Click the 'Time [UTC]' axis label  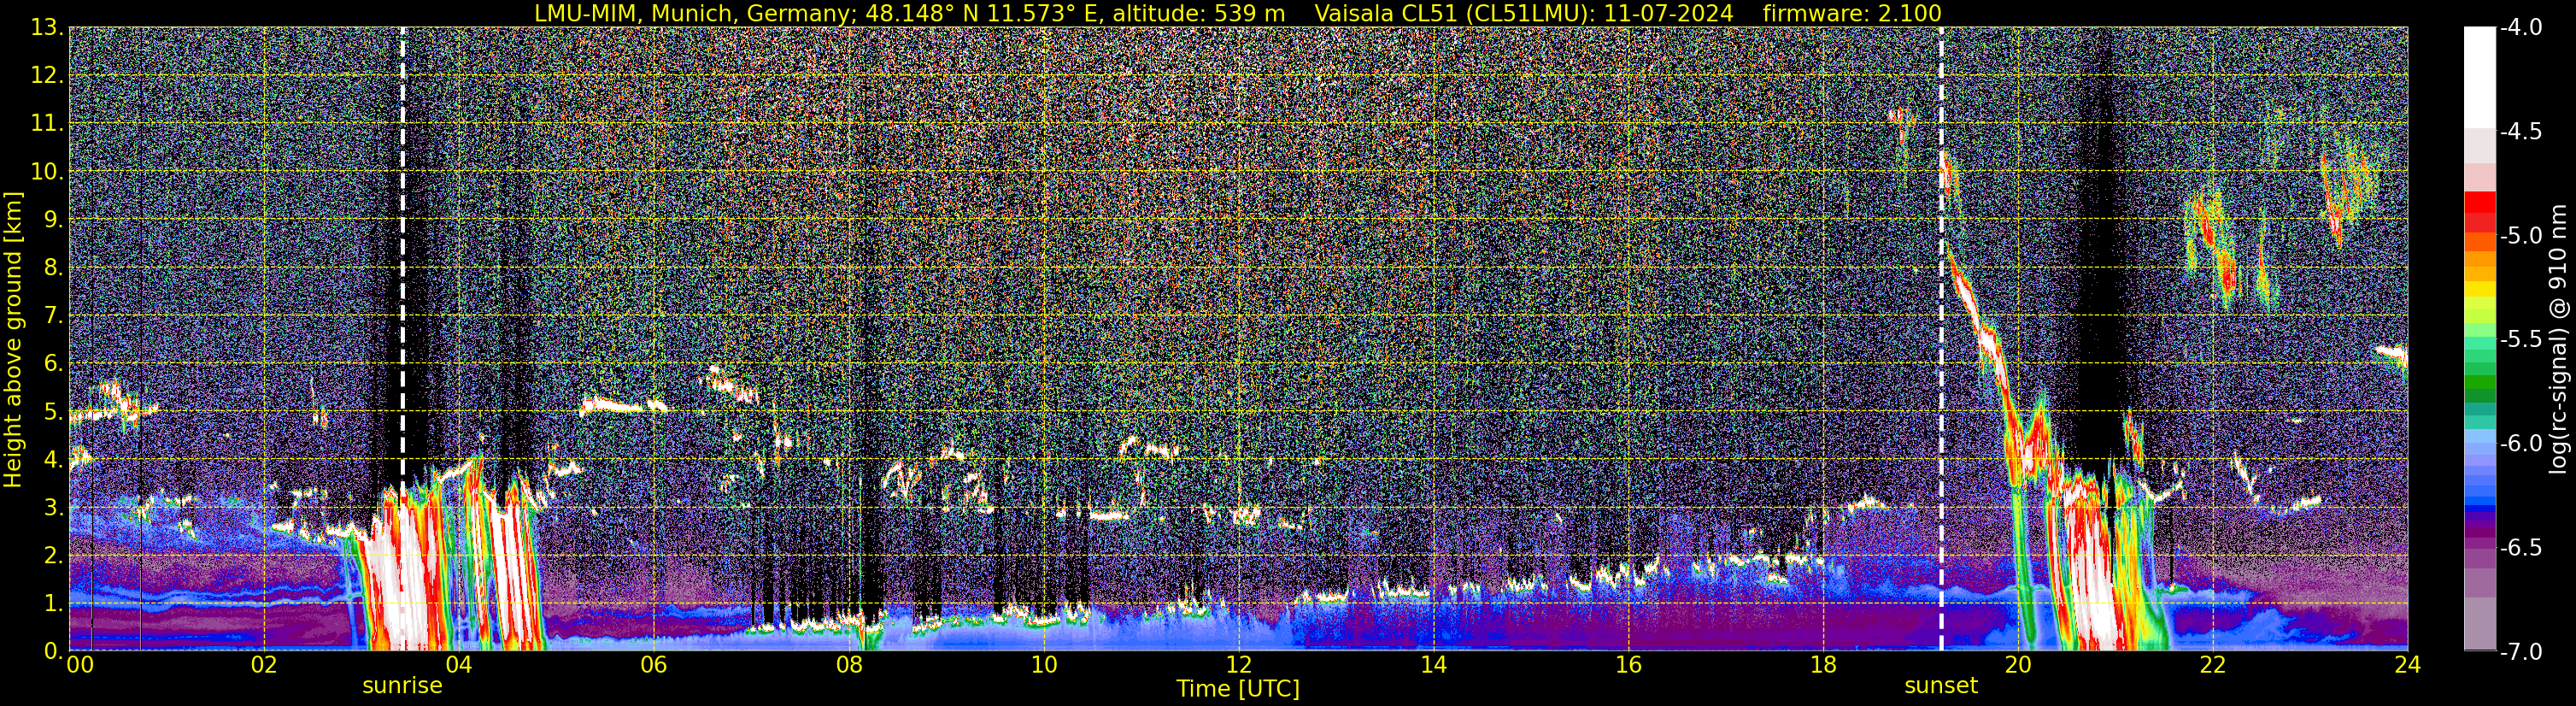click(x=1238, y=689)
